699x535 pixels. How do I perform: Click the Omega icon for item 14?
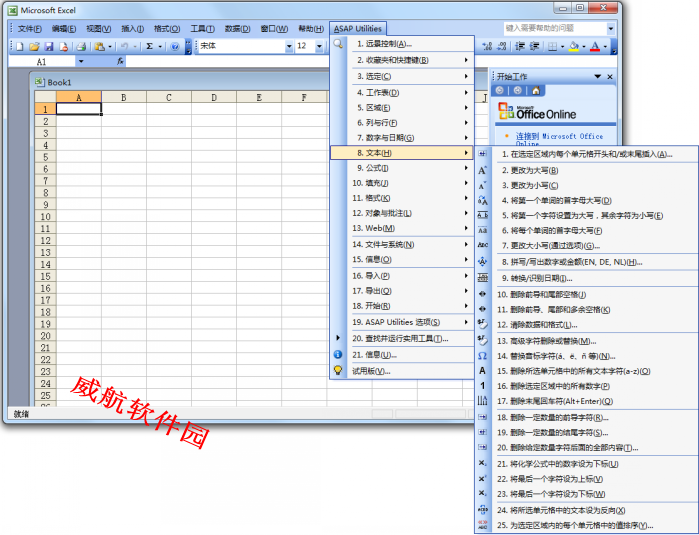point(482,356)
